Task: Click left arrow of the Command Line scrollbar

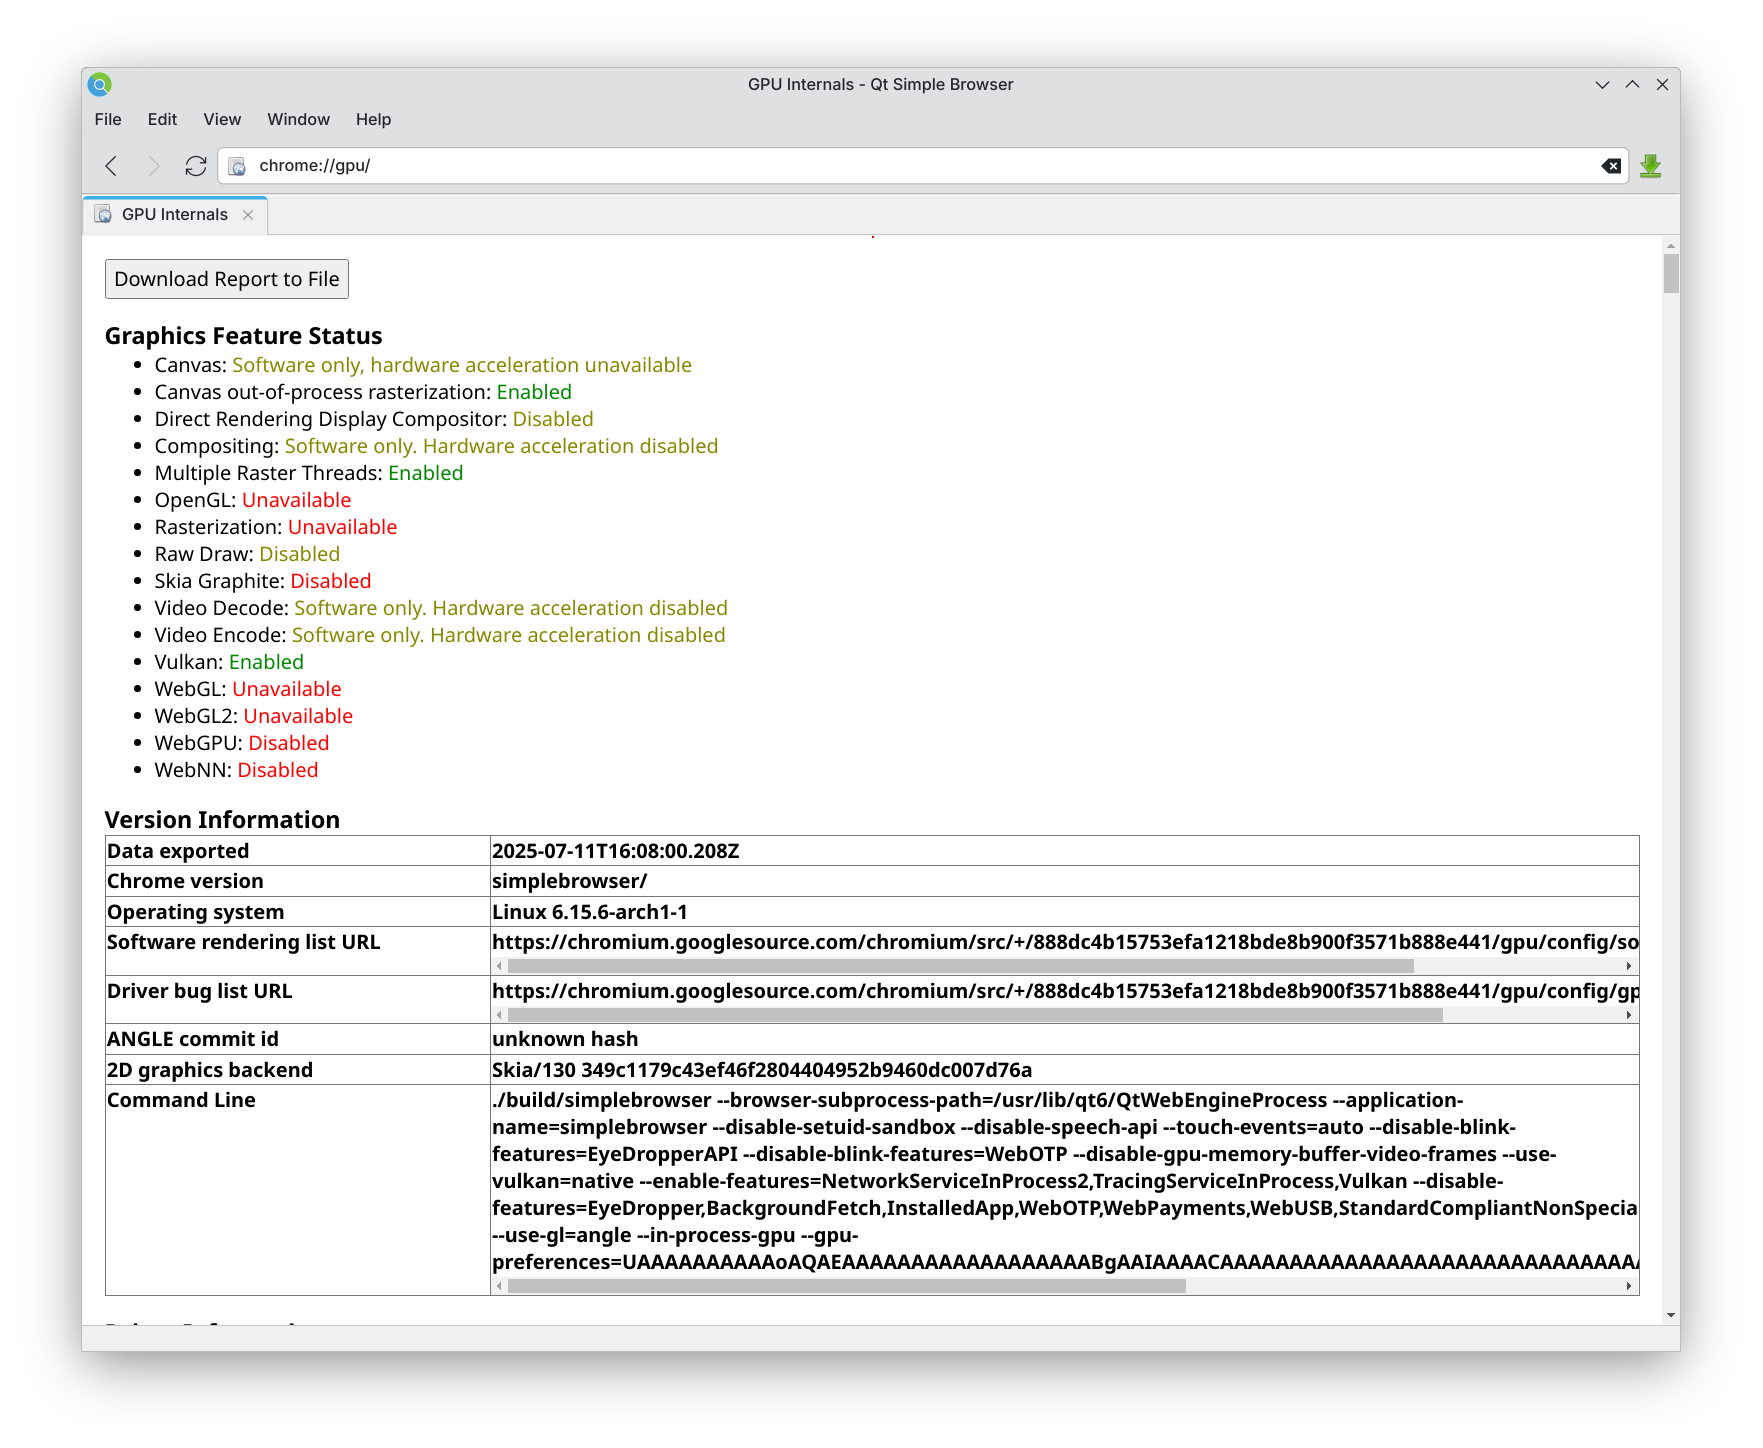Action: pyautogui.click(x=499, y=1286)
